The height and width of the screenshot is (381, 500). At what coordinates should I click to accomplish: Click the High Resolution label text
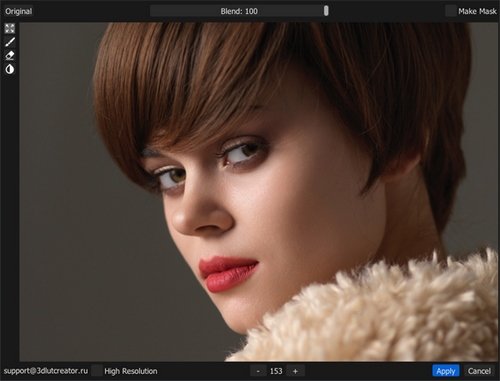[x=131, y=371]
